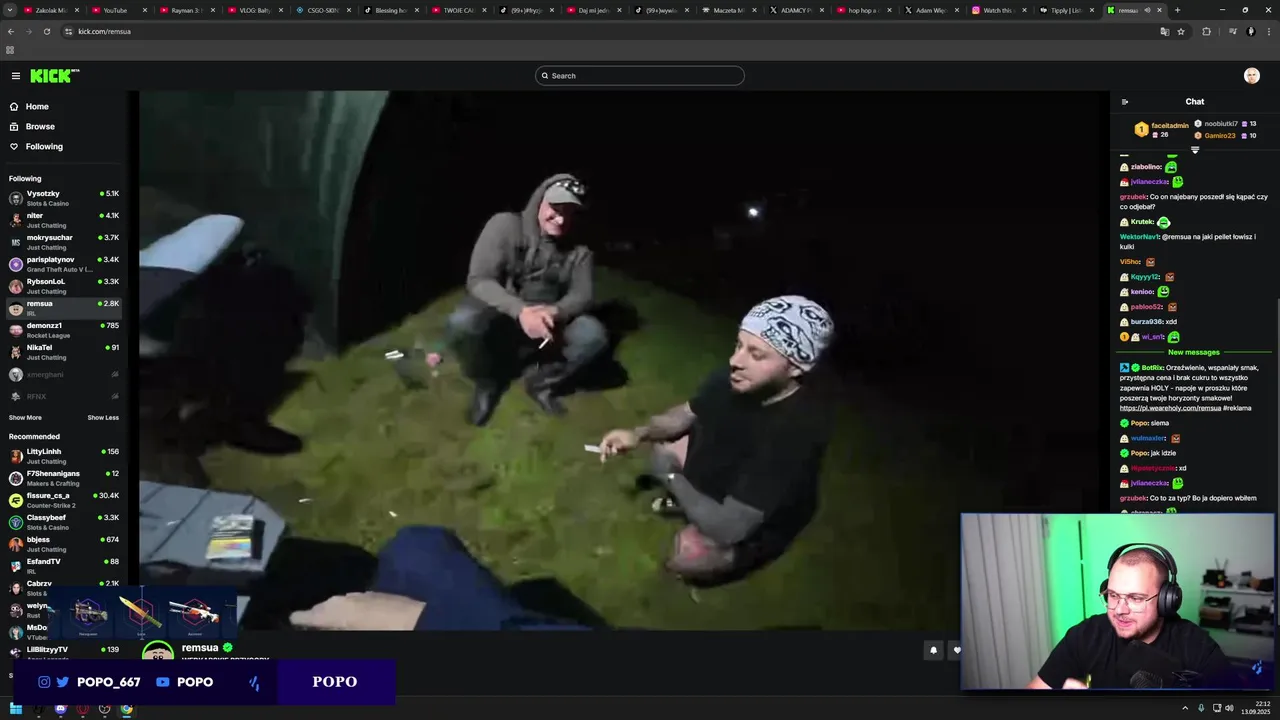Screen dimensions: 1280x720
Task: Open parisplatynov channel in Following
Action: [x=64, y=264]
